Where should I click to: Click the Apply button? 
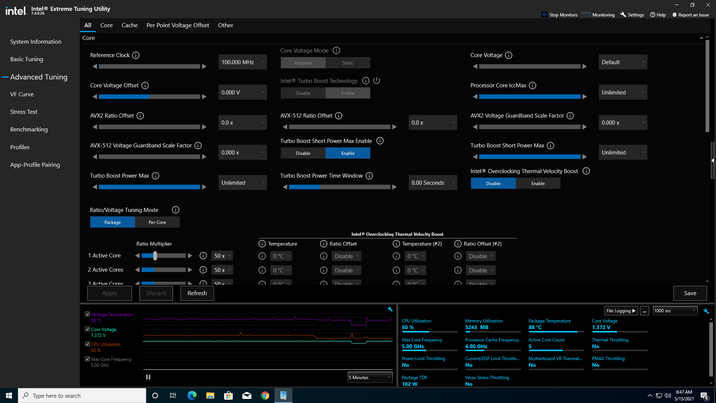[110, 293]
